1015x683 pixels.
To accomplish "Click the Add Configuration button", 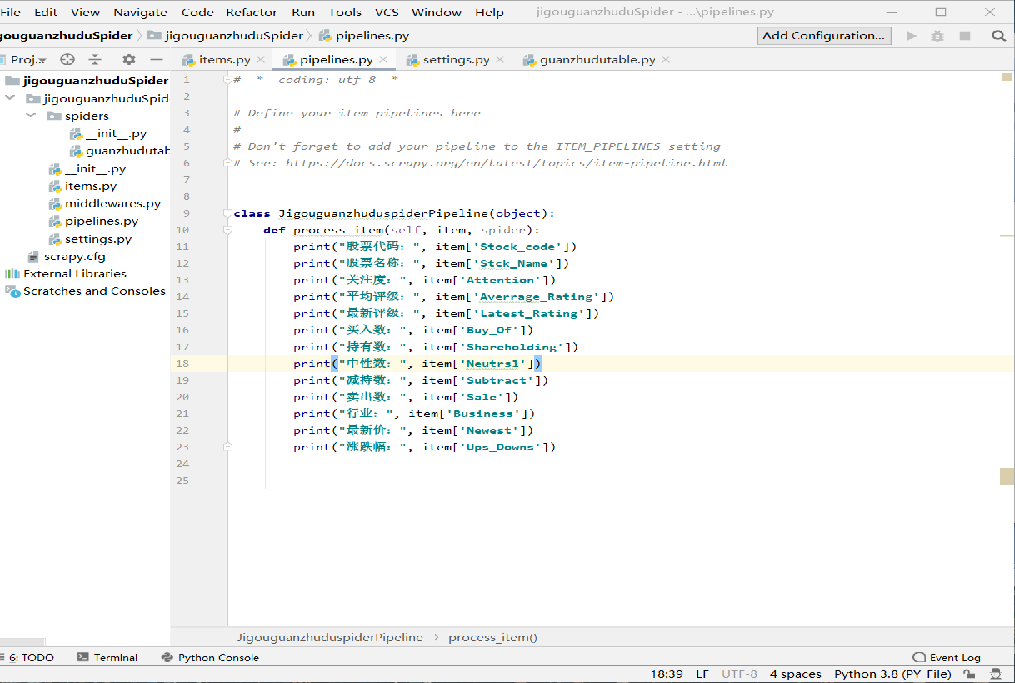I will click(823, 36).
